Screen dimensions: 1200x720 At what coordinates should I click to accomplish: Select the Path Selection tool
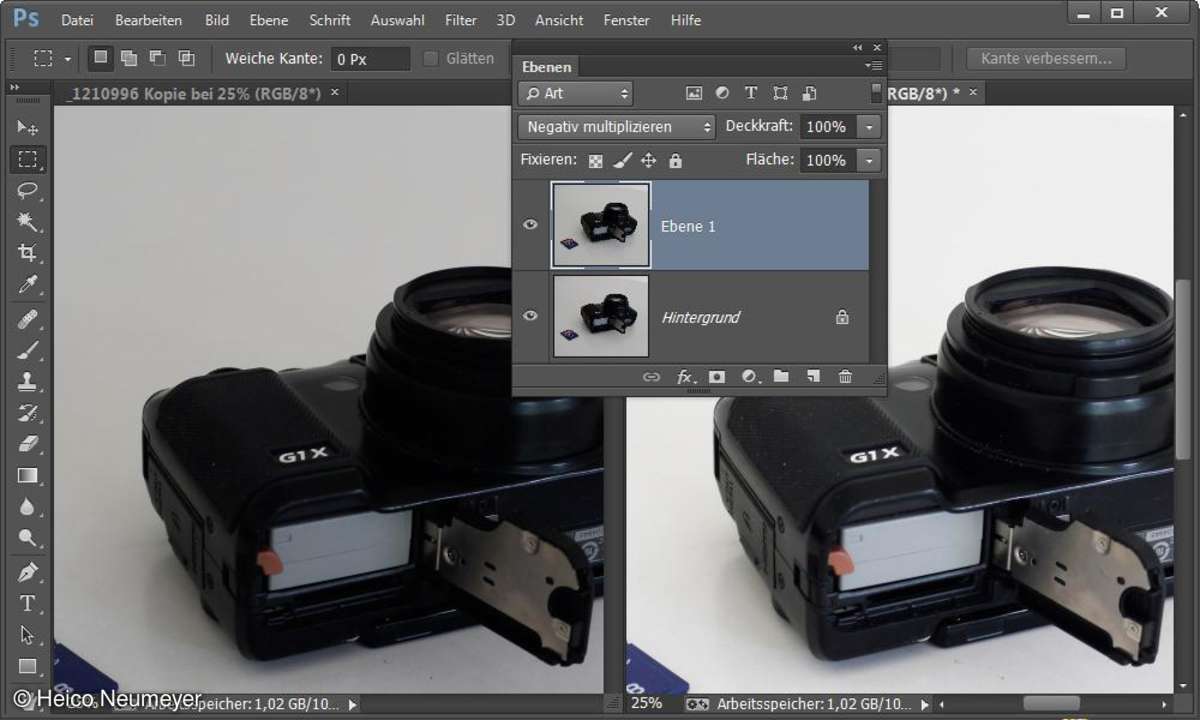click(28, 635)
